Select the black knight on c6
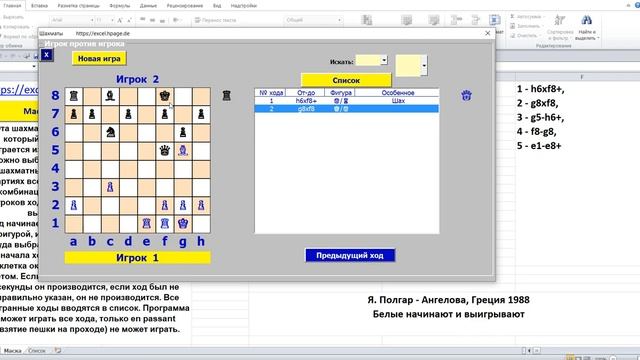This screenshot has height=360, width=640. pos(110,132)
